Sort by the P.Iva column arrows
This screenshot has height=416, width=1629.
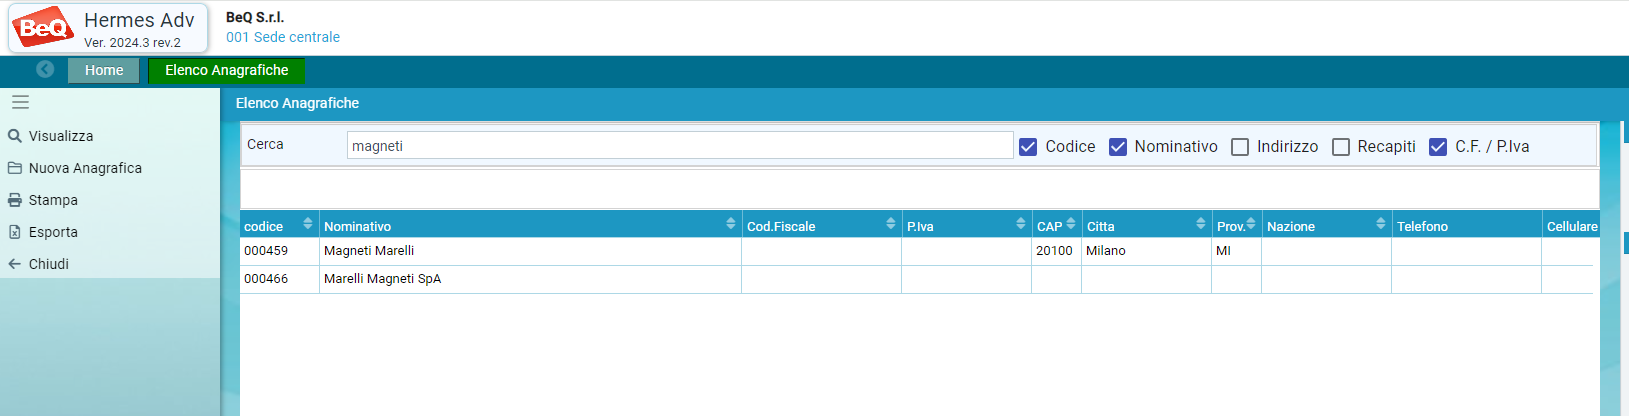point(1021,224)
